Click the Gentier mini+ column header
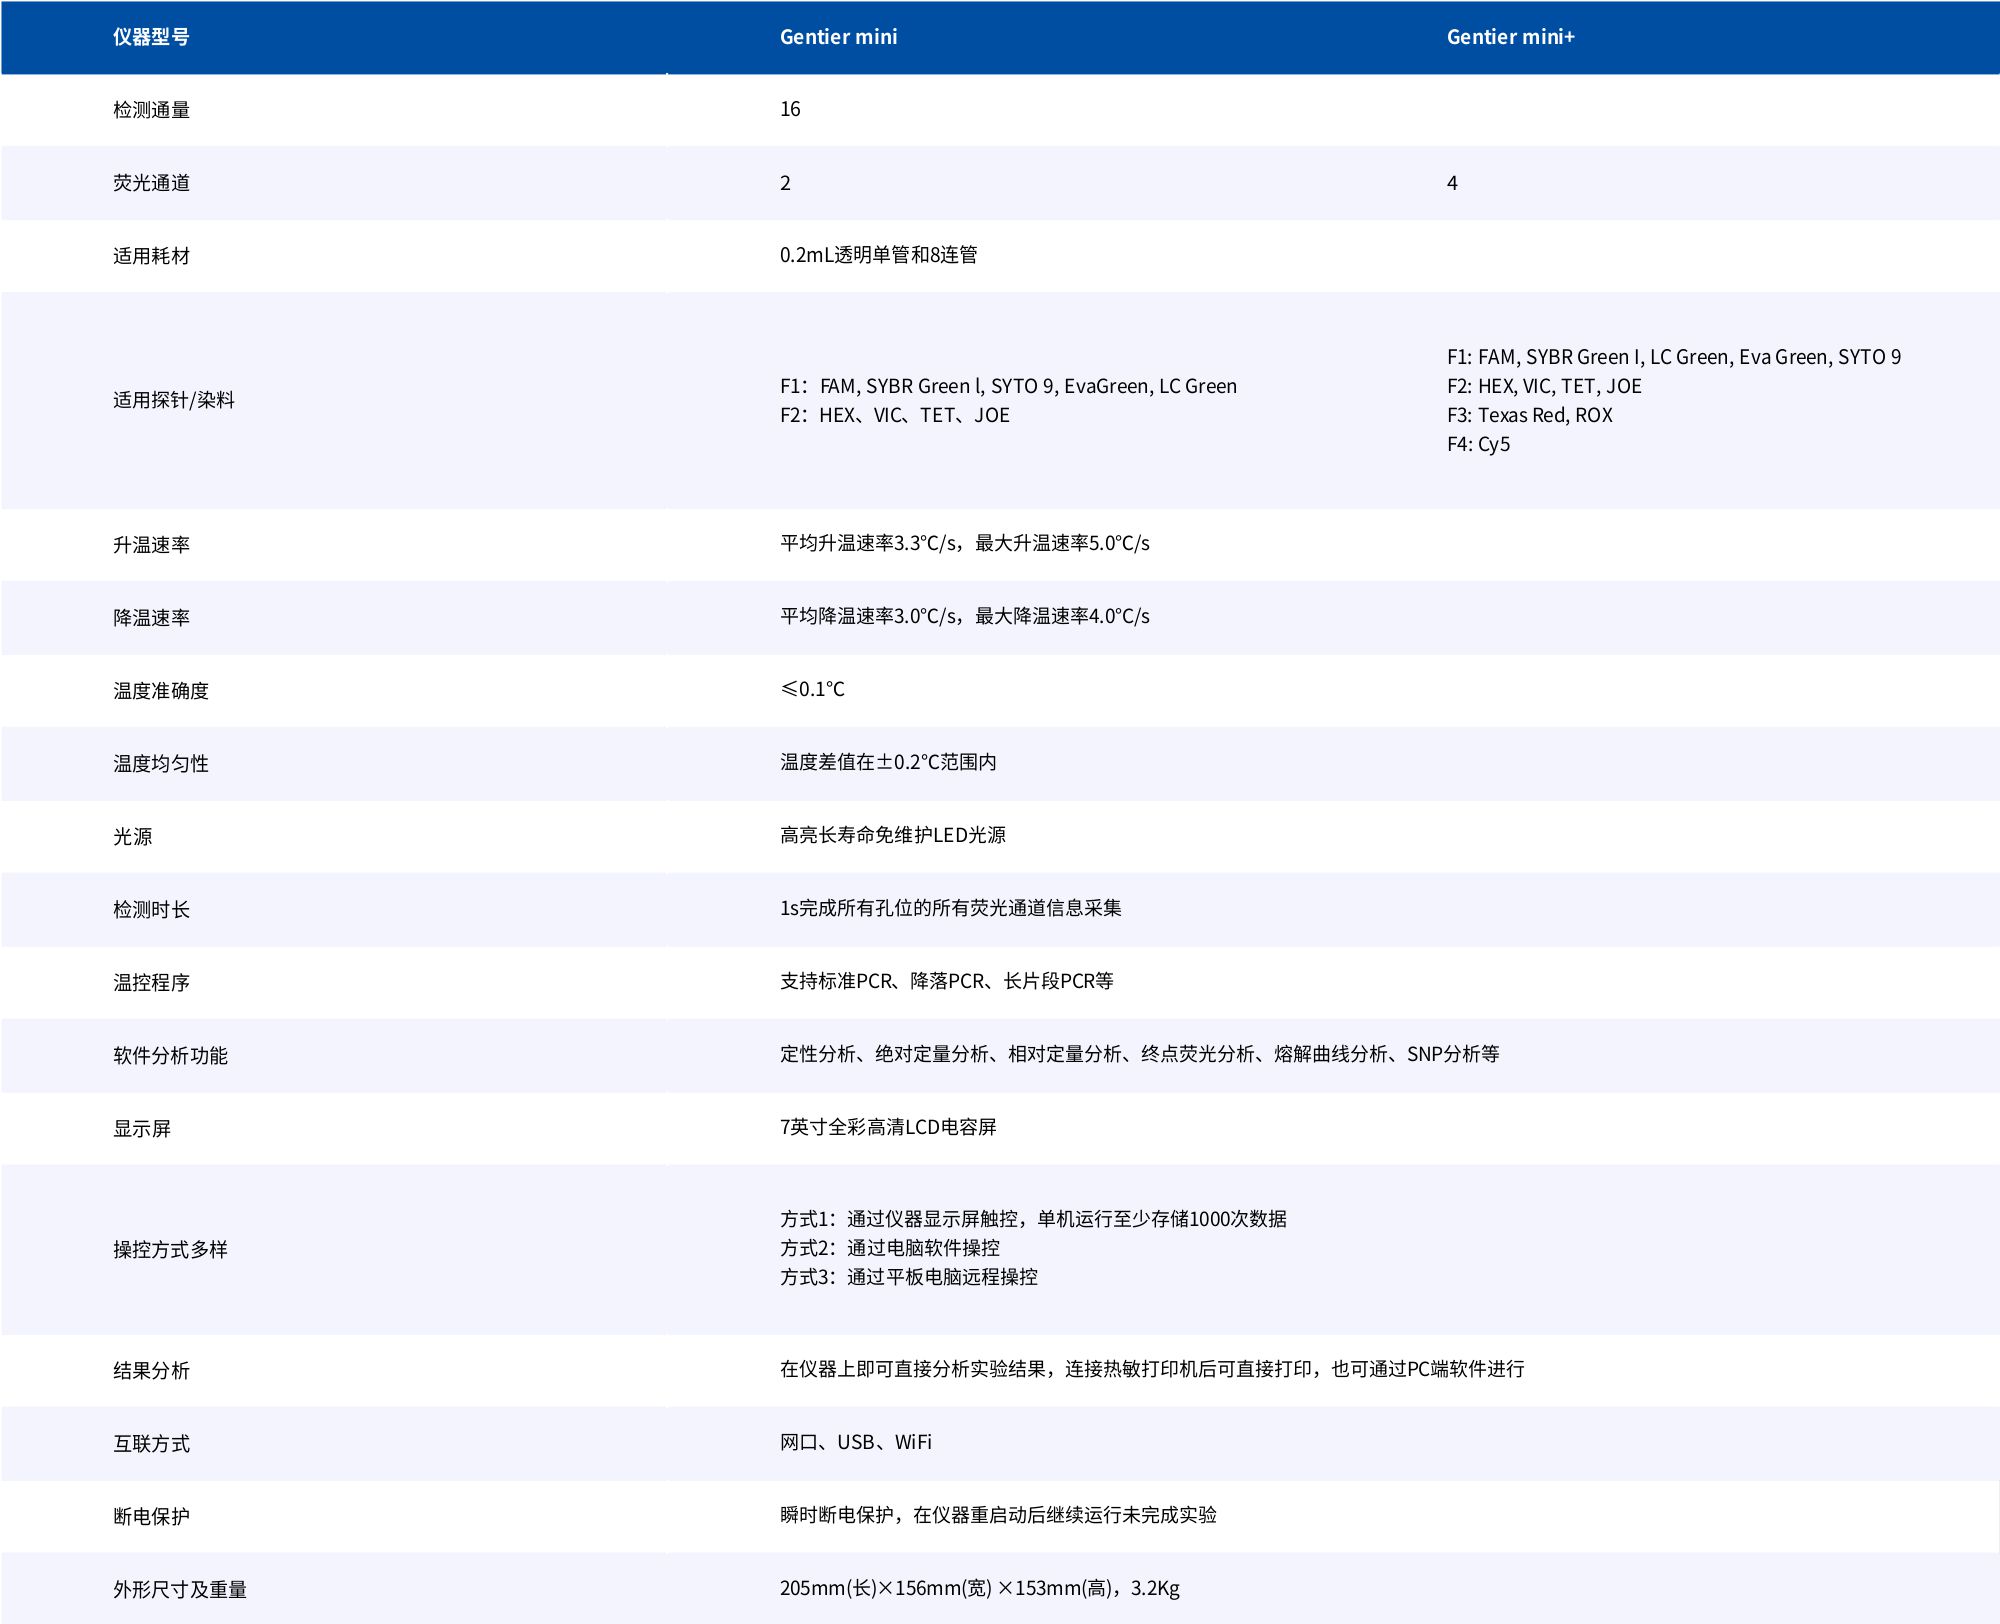 click(1510, 37)
